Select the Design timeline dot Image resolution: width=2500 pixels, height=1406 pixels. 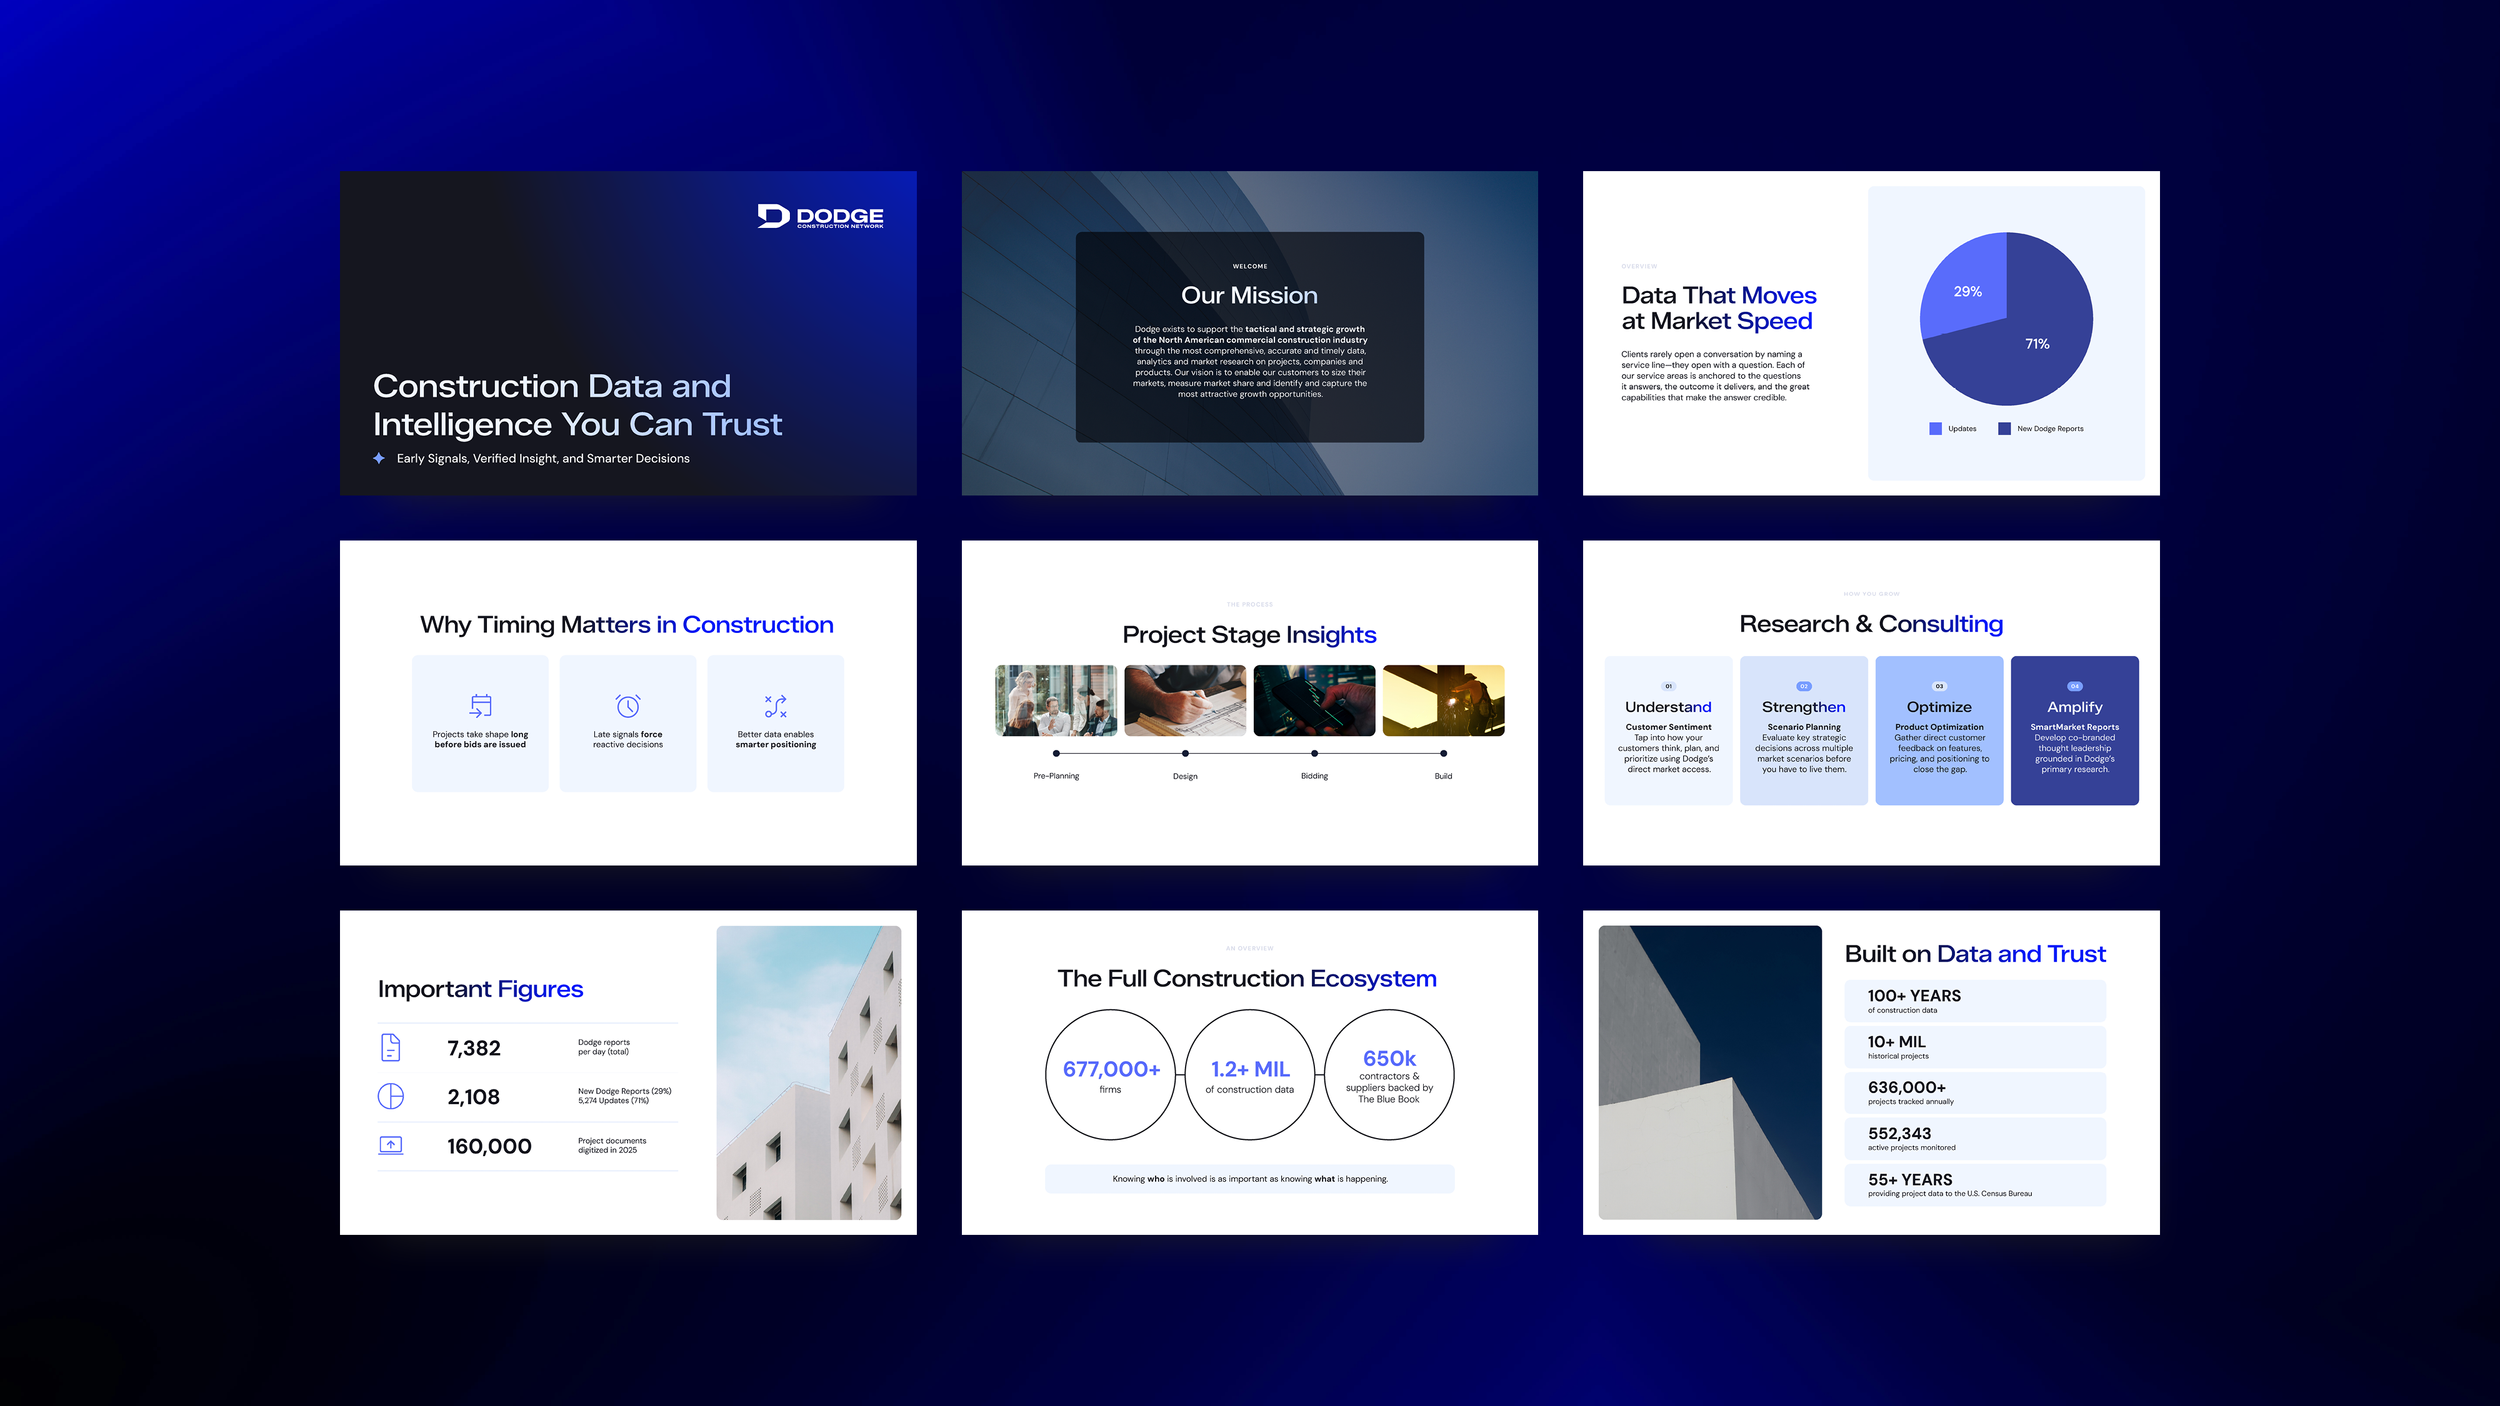[x=1185, y=753]
